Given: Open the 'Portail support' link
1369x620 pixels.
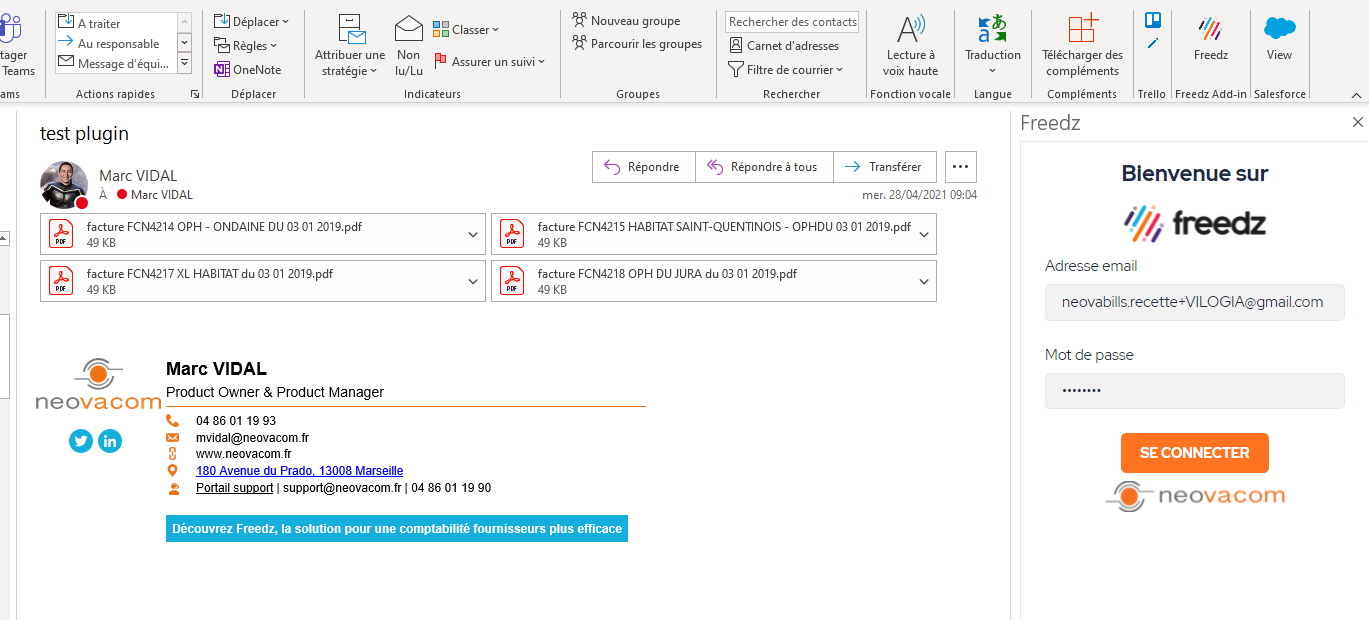Looking at the screenshot, I should click(x=234, y=488).
